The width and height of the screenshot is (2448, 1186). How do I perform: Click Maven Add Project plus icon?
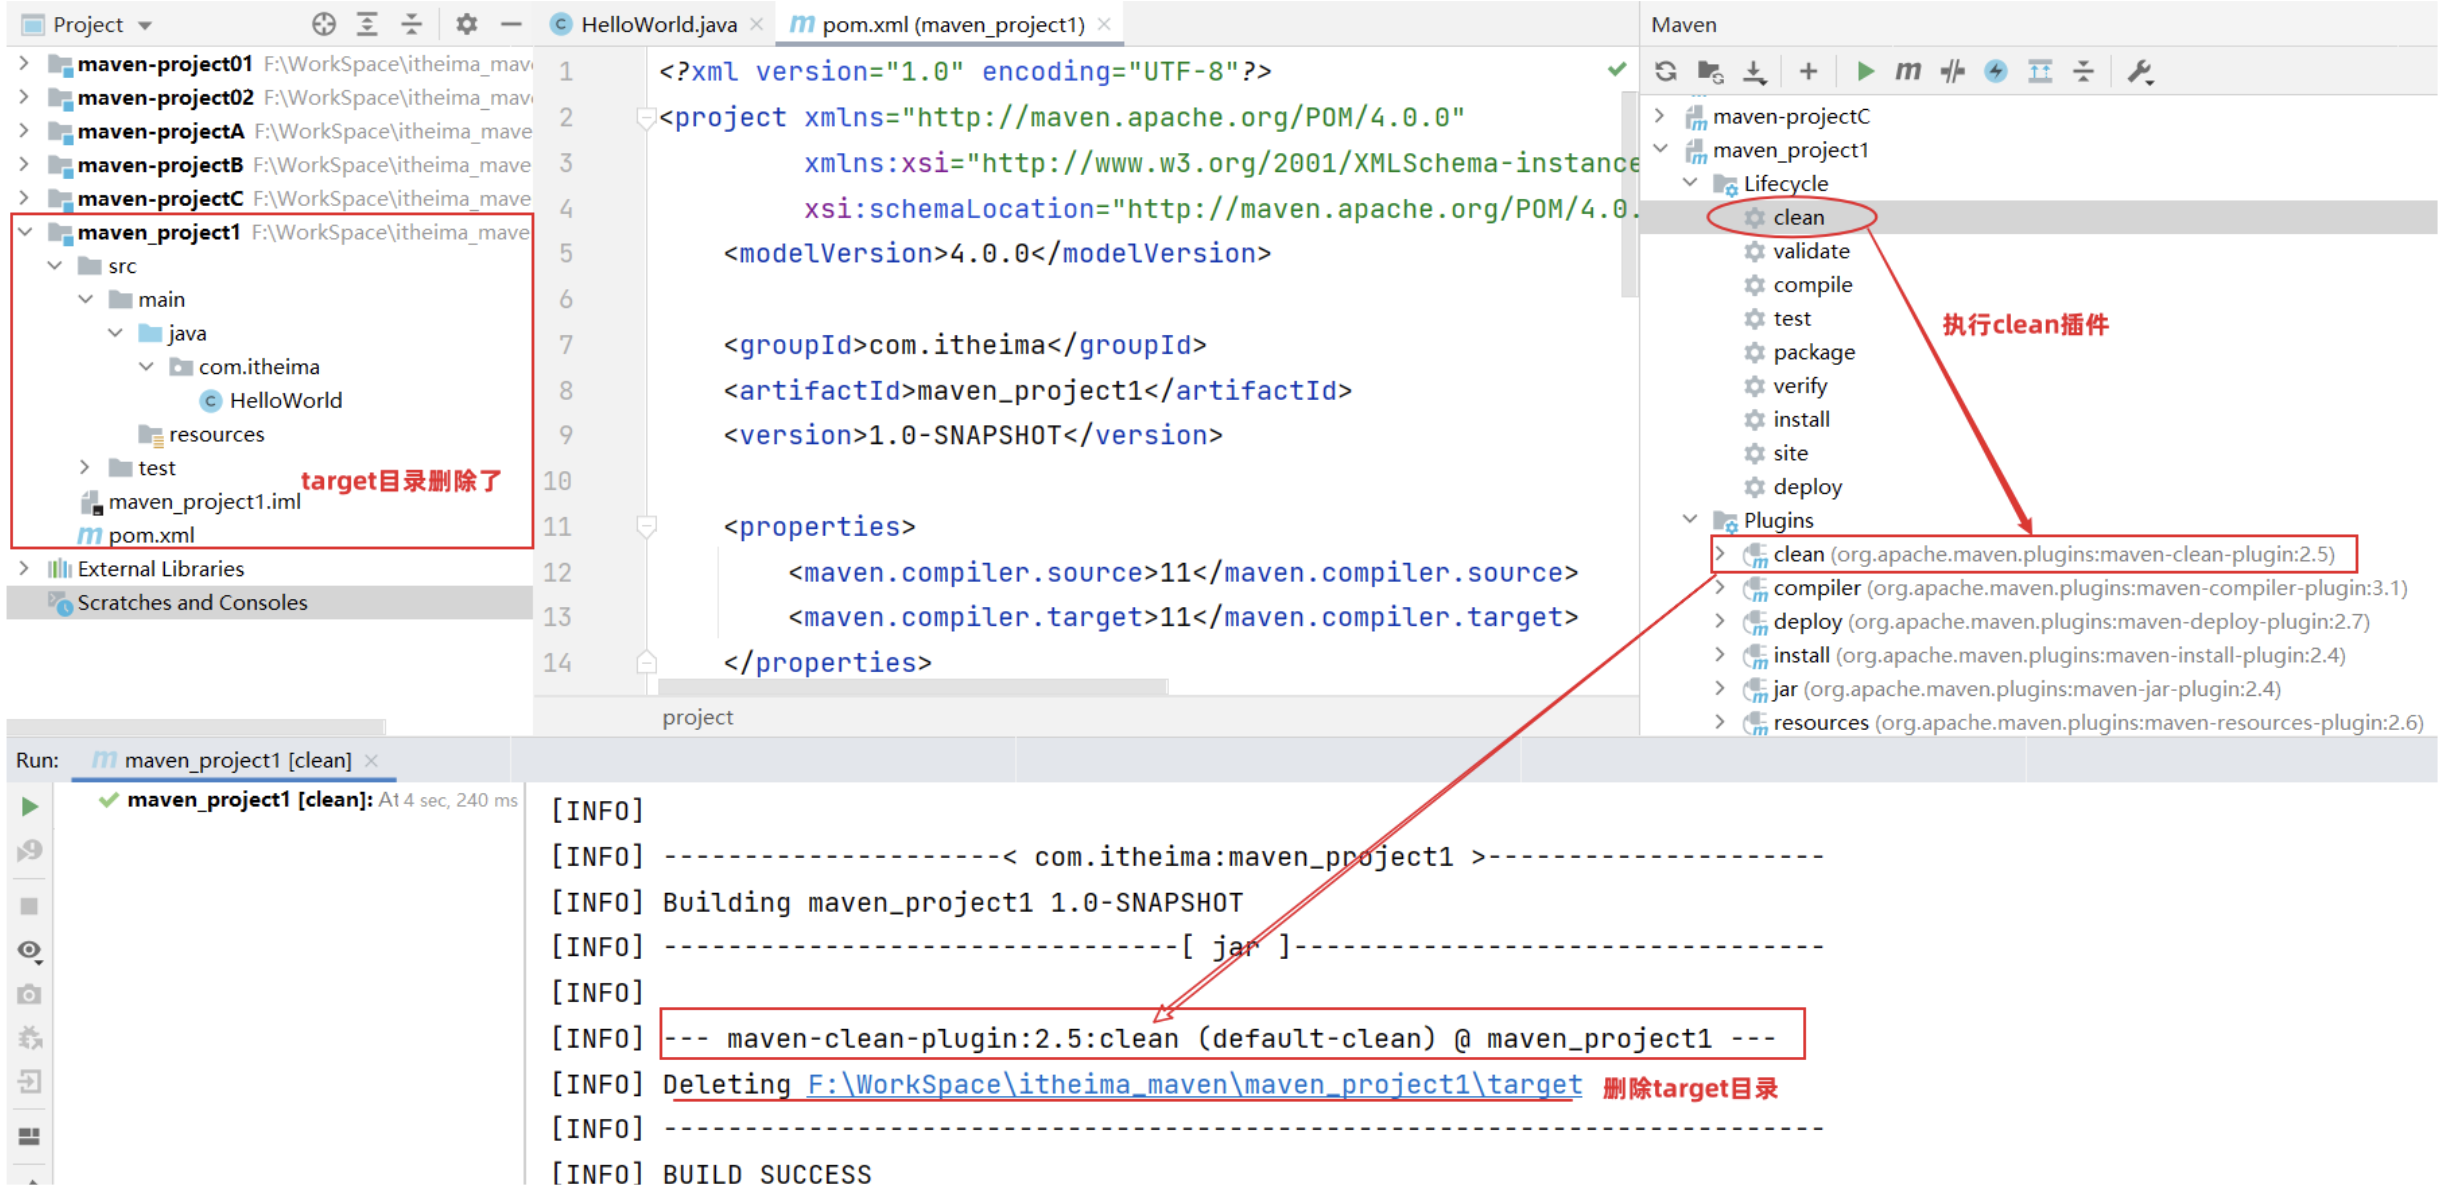[1808, 71]
